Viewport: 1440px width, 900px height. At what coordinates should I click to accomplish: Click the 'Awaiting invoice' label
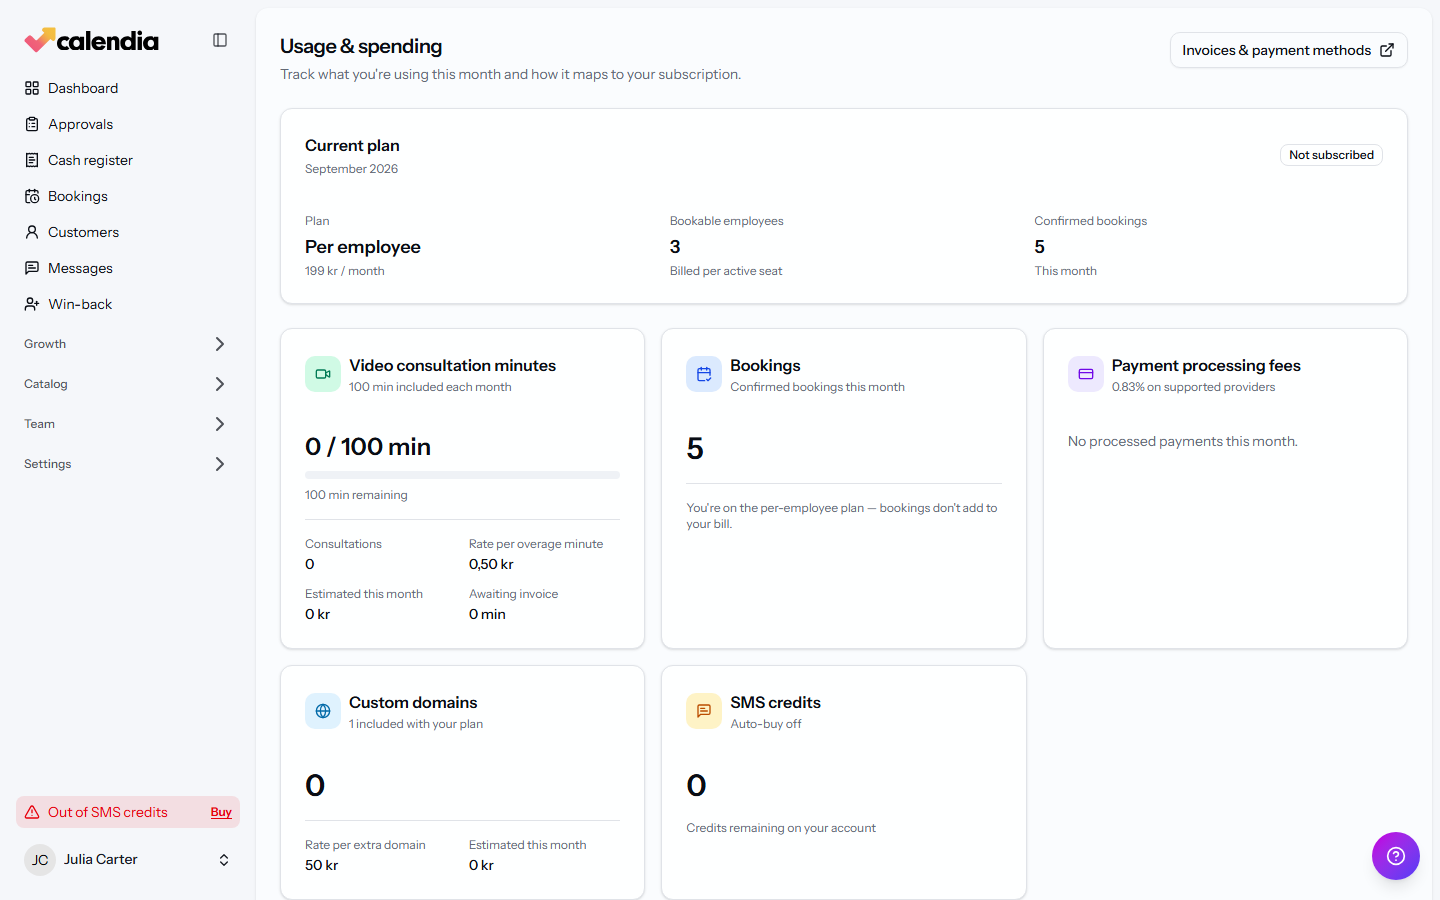514,594
